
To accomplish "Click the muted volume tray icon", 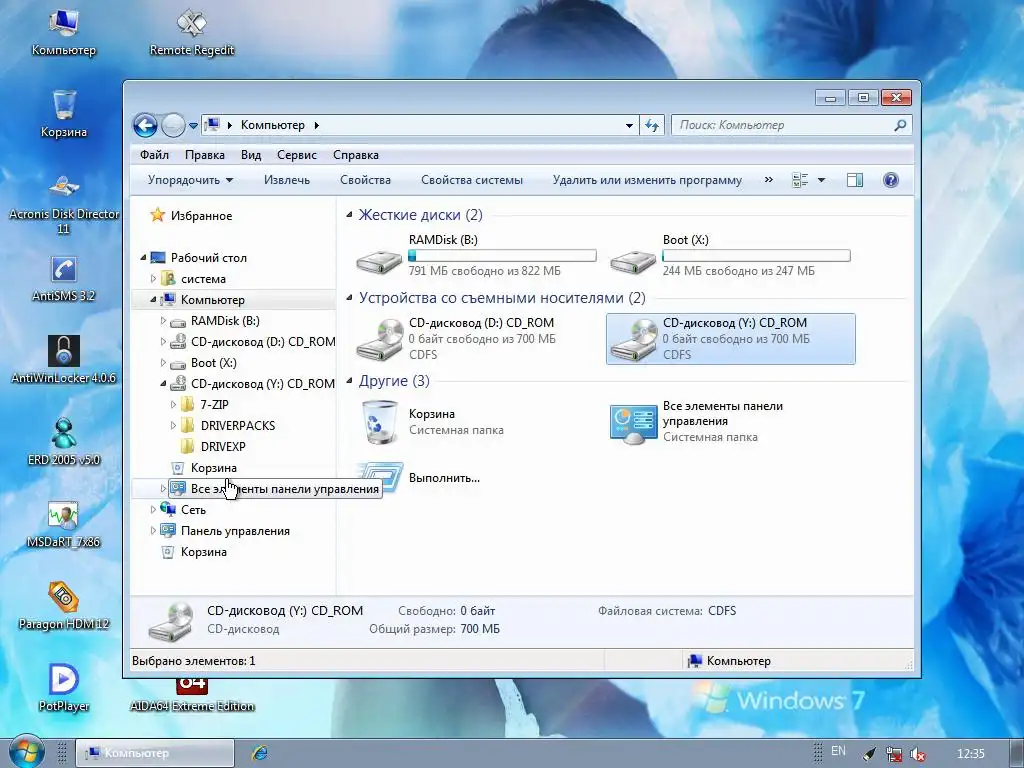I will click(918, 754).
